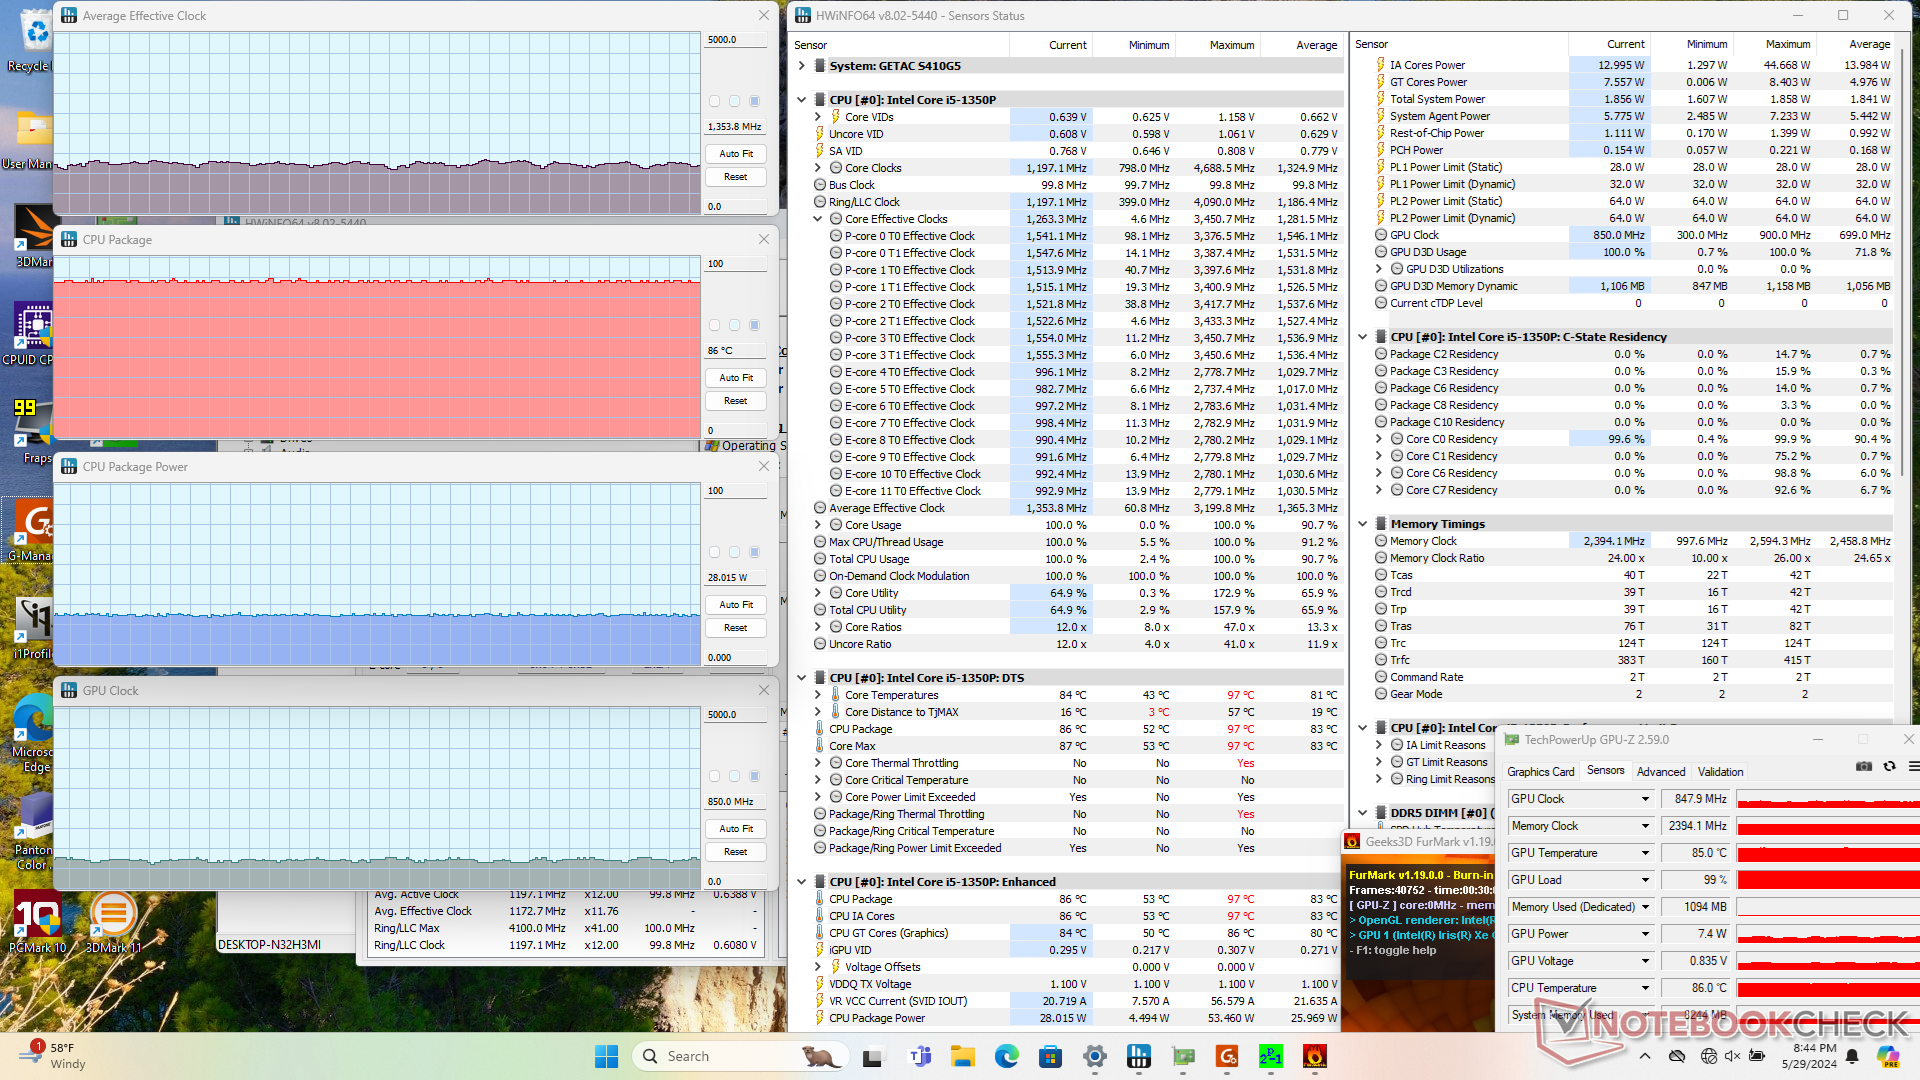
Task: Open GPU Temperature sensor dropdown in GPU-Z
Action: (x=1644, y=853)
